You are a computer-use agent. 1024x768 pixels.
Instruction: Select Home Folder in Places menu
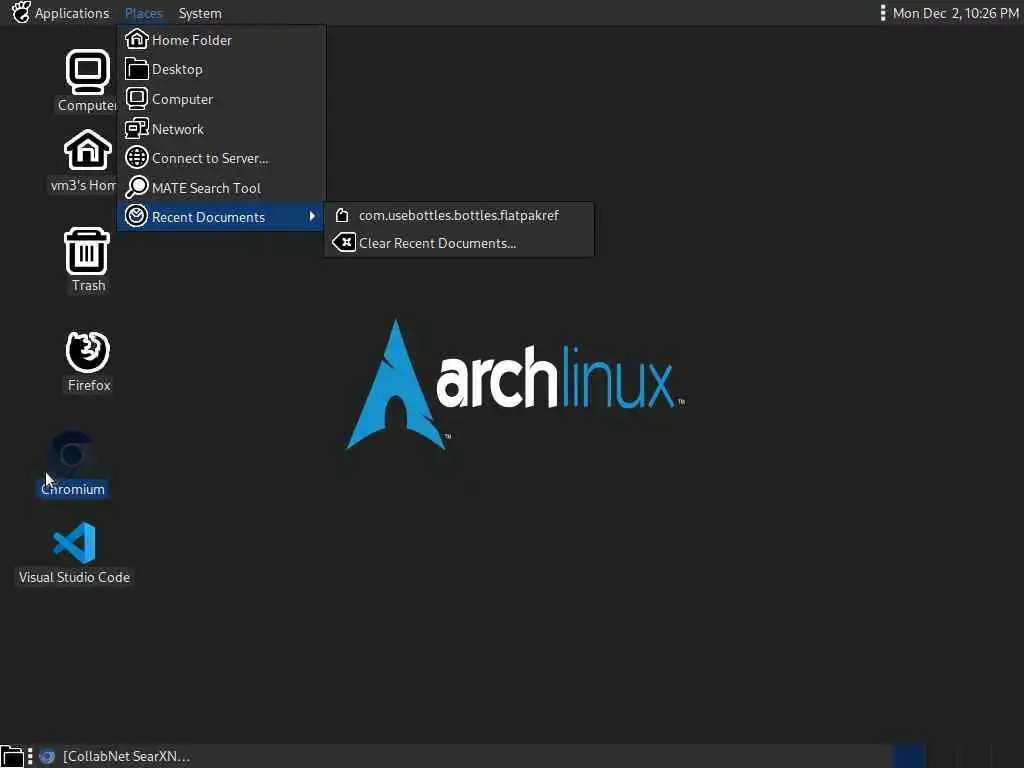(221, 40)
